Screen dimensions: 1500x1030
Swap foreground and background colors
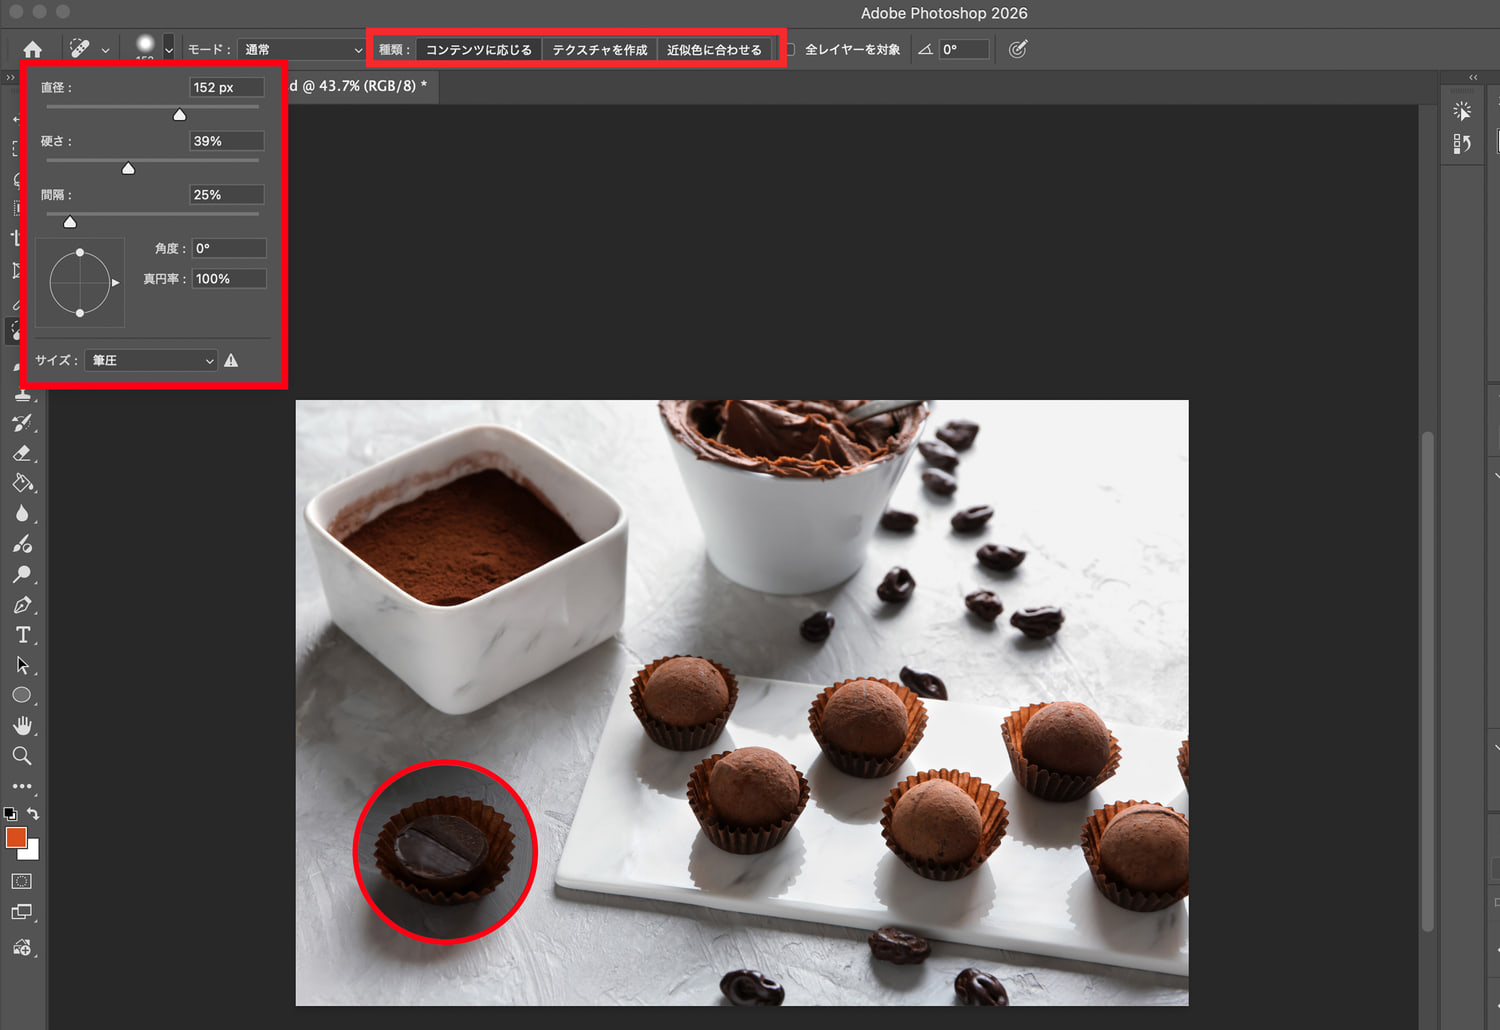(33, 814)
